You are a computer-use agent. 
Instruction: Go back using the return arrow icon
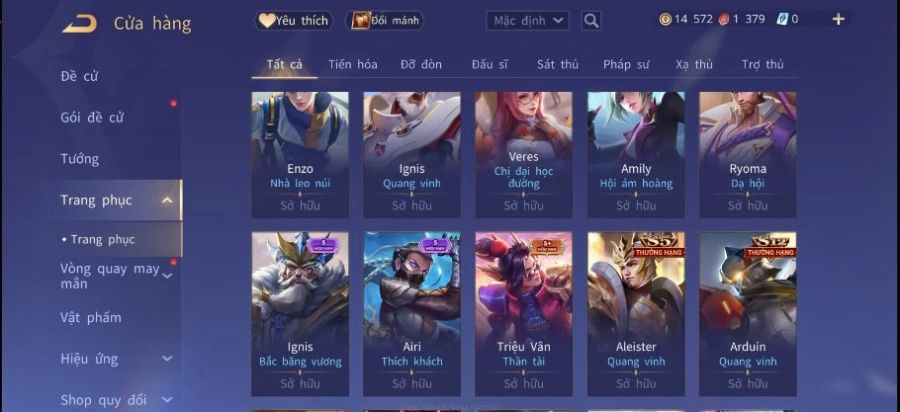(x=79, y=24)
